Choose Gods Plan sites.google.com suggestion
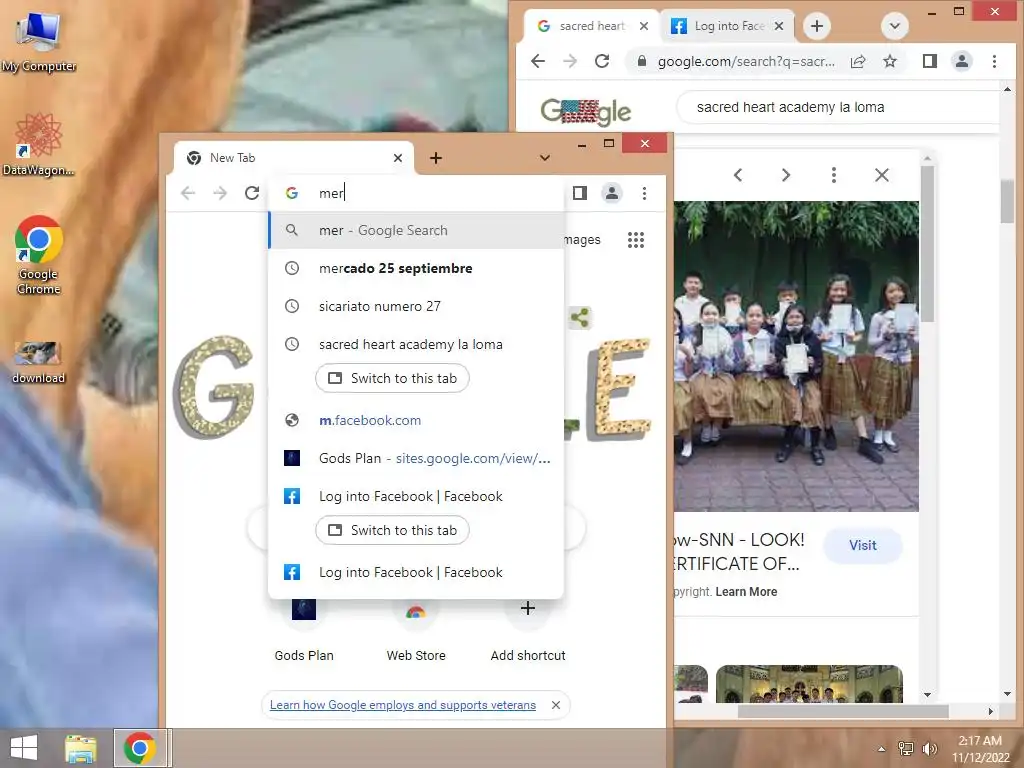This screenshot has height=768, width=1024. point(416,458)
